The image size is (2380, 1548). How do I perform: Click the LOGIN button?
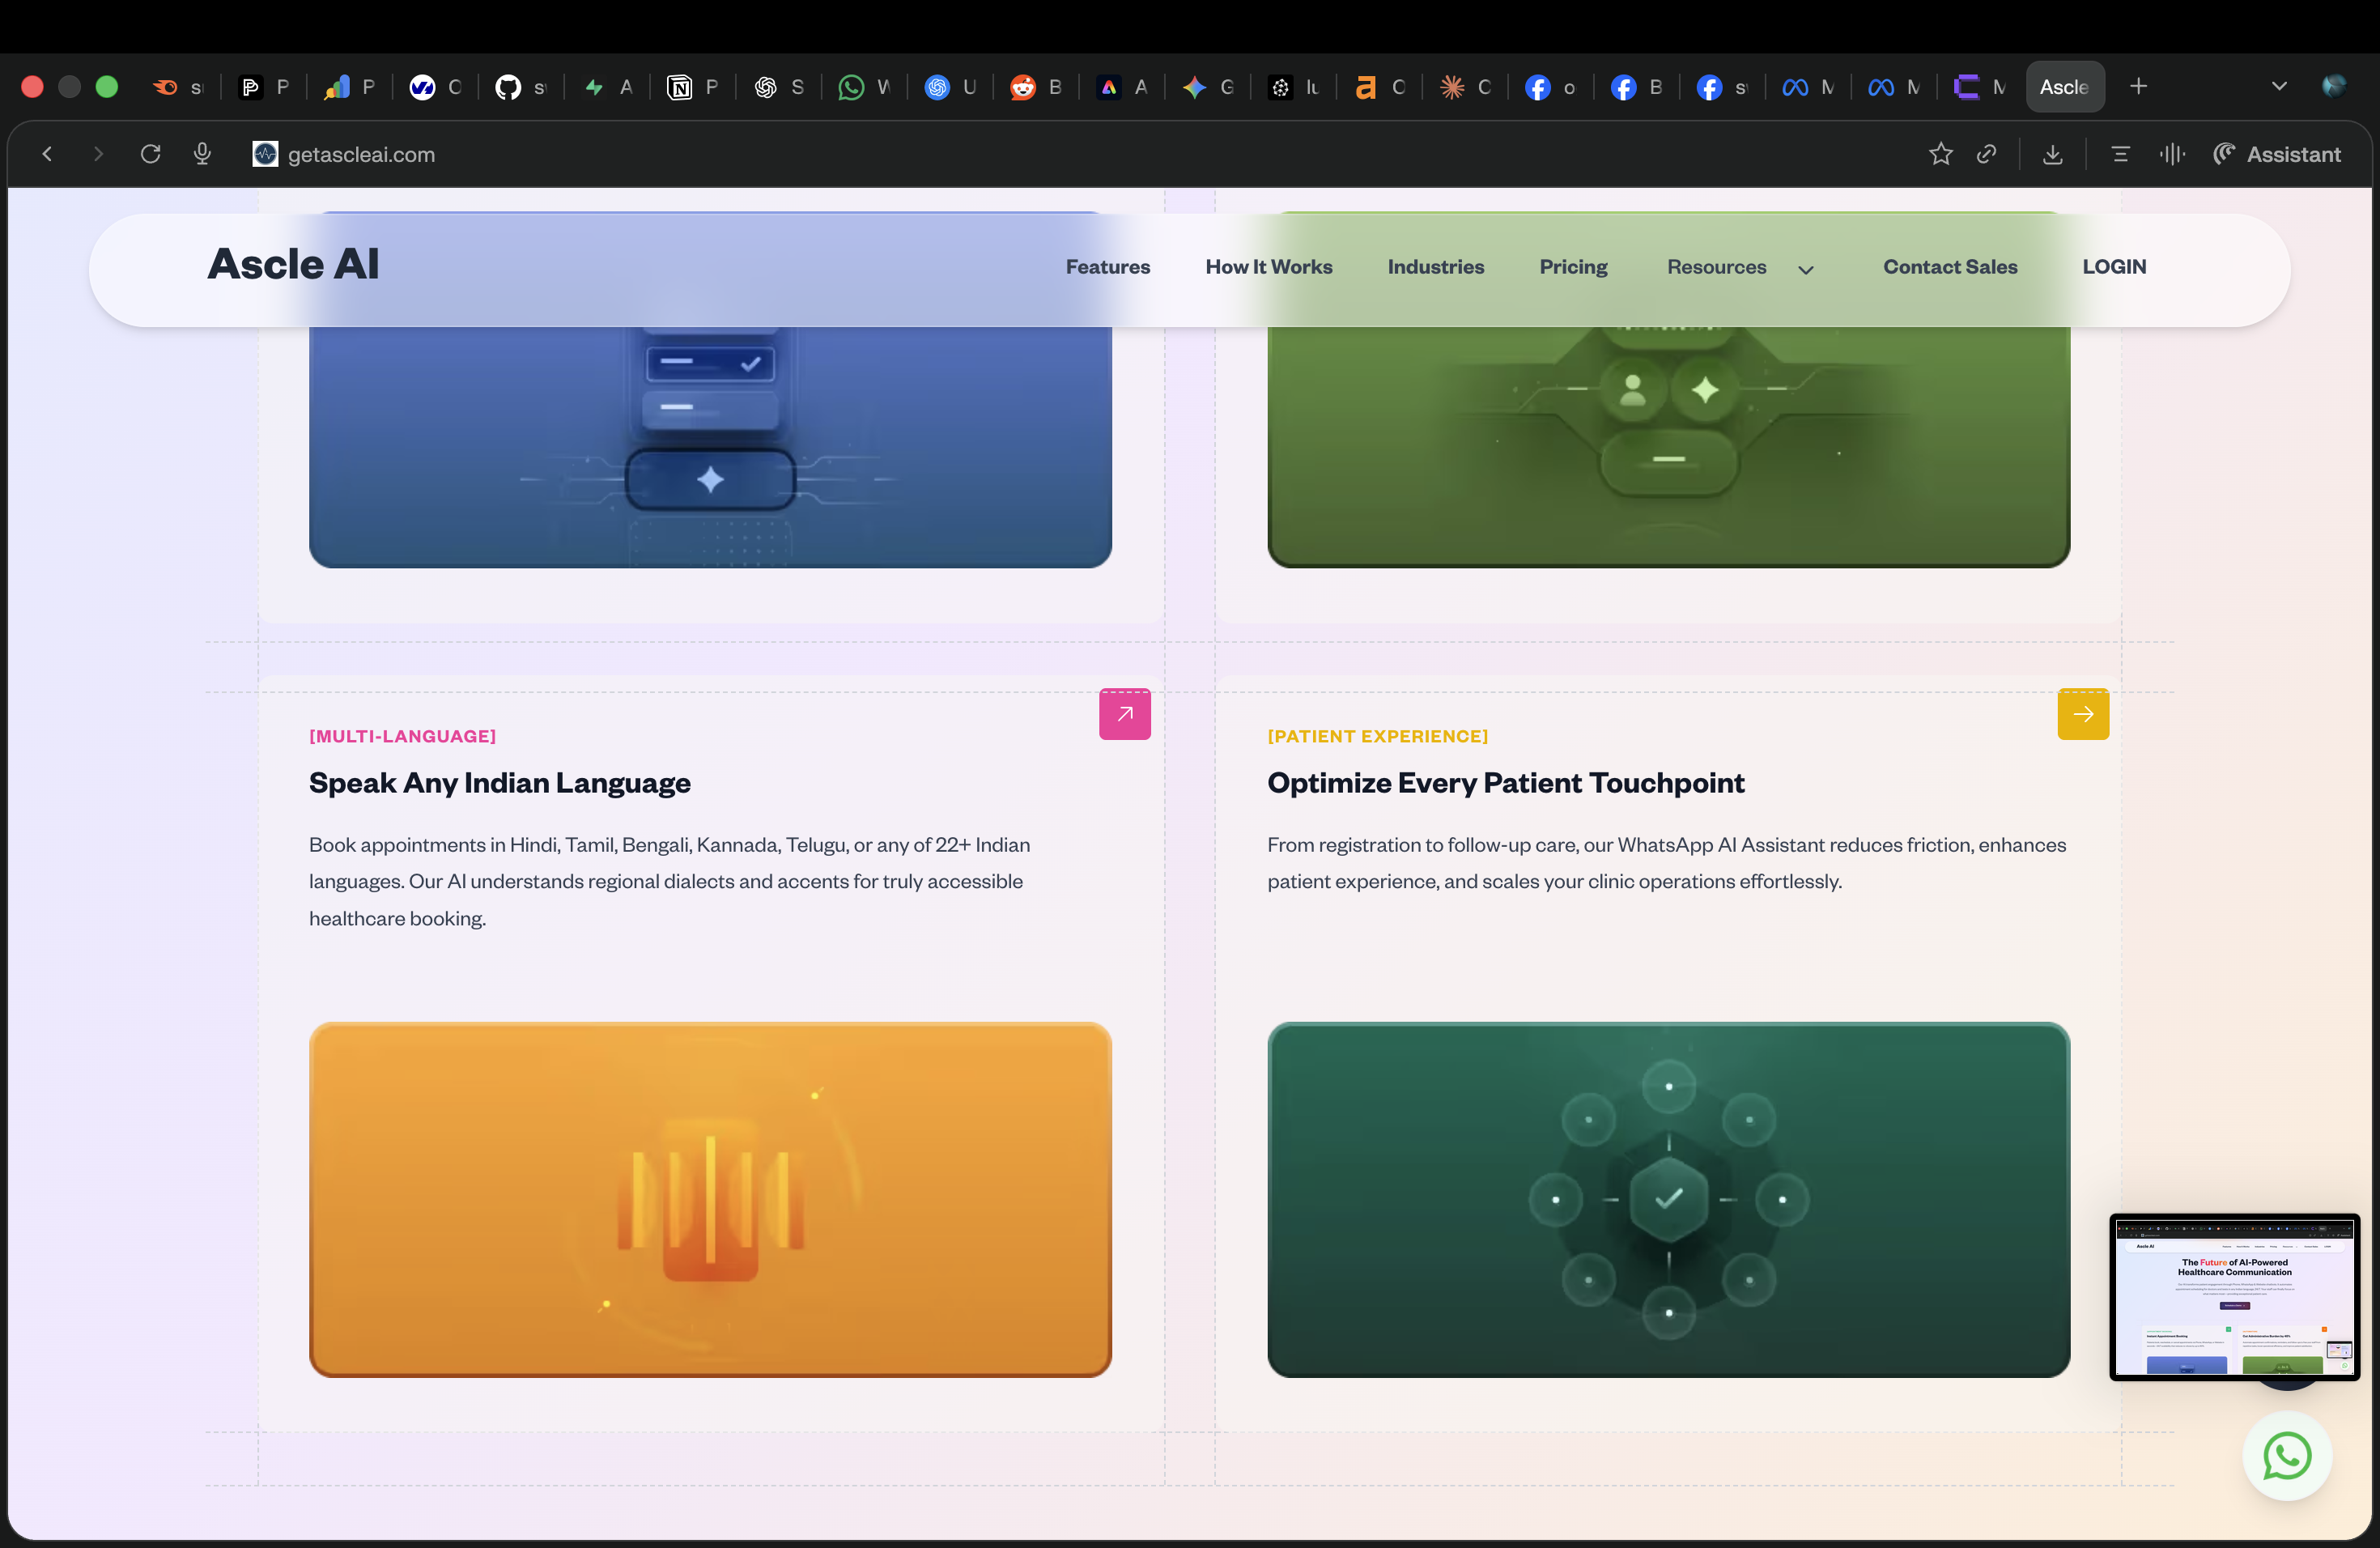pyautogui.click(x=2114, y=266)
